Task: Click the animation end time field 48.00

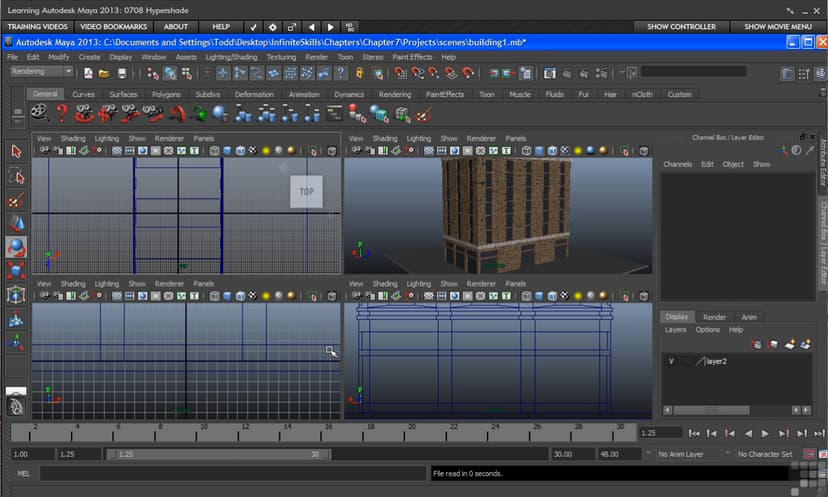Action: (618, 454)
